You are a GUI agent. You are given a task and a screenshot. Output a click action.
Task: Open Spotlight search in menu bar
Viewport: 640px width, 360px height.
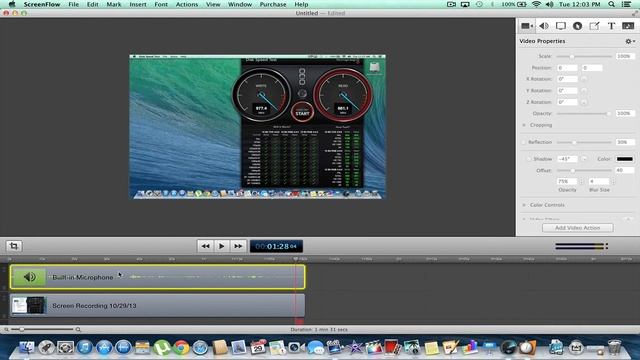click(611, 4)
